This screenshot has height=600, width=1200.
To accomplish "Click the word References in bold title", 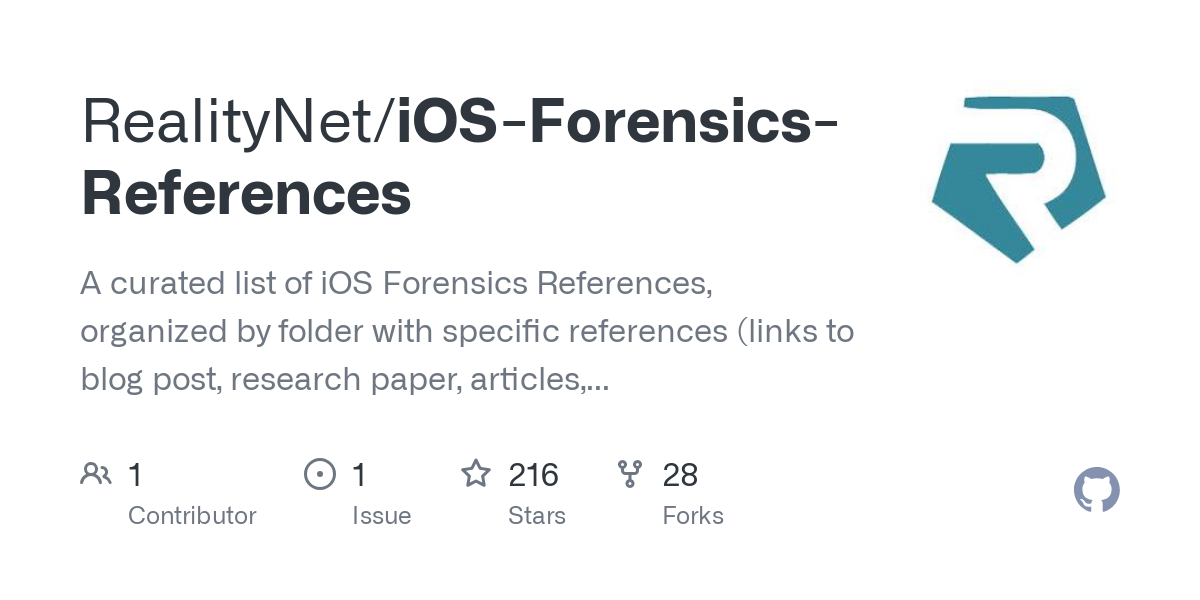I will [x=246, y=194].
